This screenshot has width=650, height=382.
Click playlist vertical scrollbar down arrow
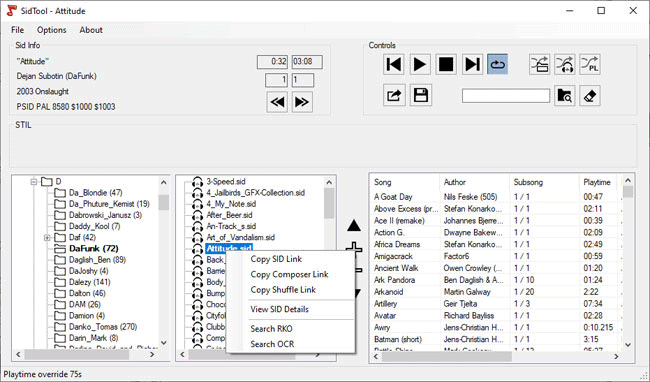click(x=628, y=345)
